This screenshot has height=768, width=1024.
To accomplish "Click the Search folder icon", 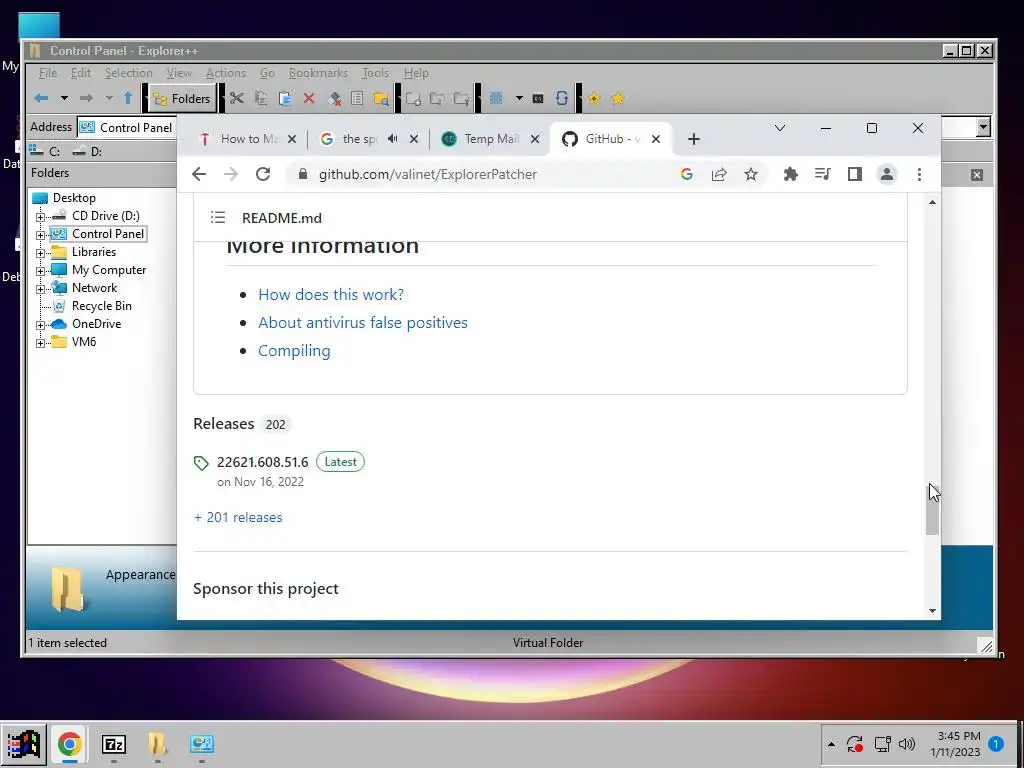I will point(381,99).
